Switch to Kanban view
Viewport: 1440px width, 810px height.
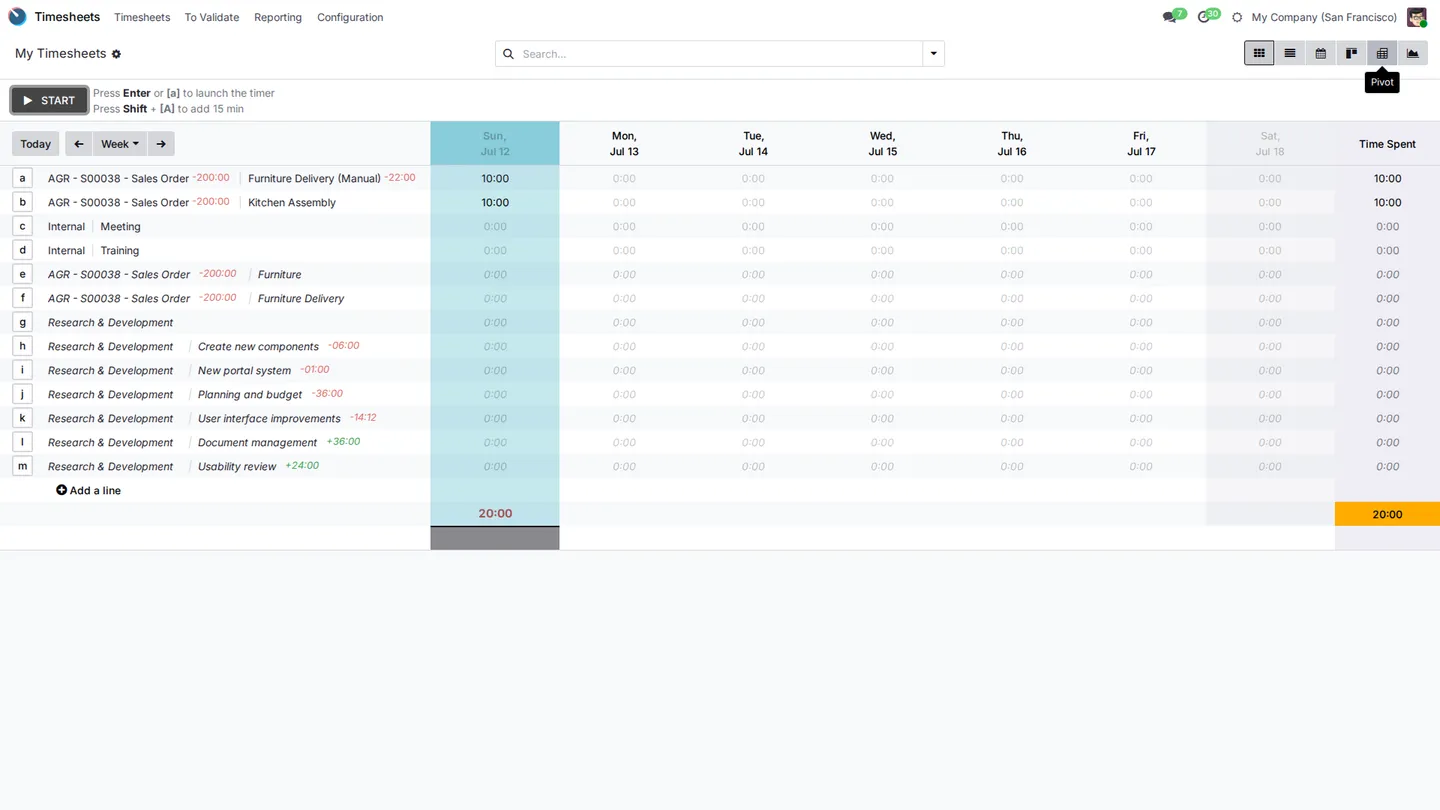click(1351, 53)
